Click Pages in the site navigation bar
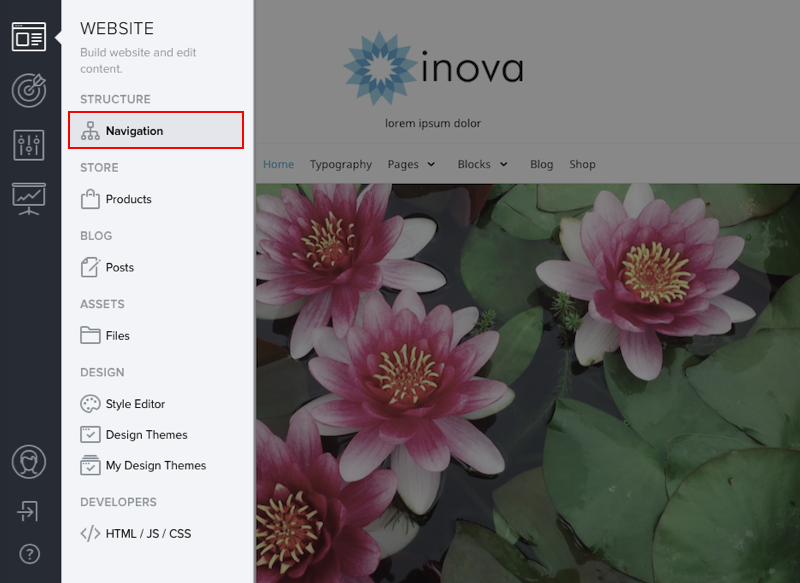The height and width of the screenshot is (583, 800). (x=403, y=164)
